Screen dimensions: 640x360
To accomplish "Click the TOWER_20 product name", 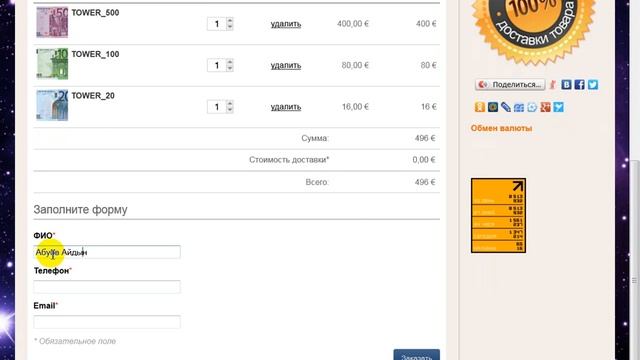I will click(x=93, y=96).
